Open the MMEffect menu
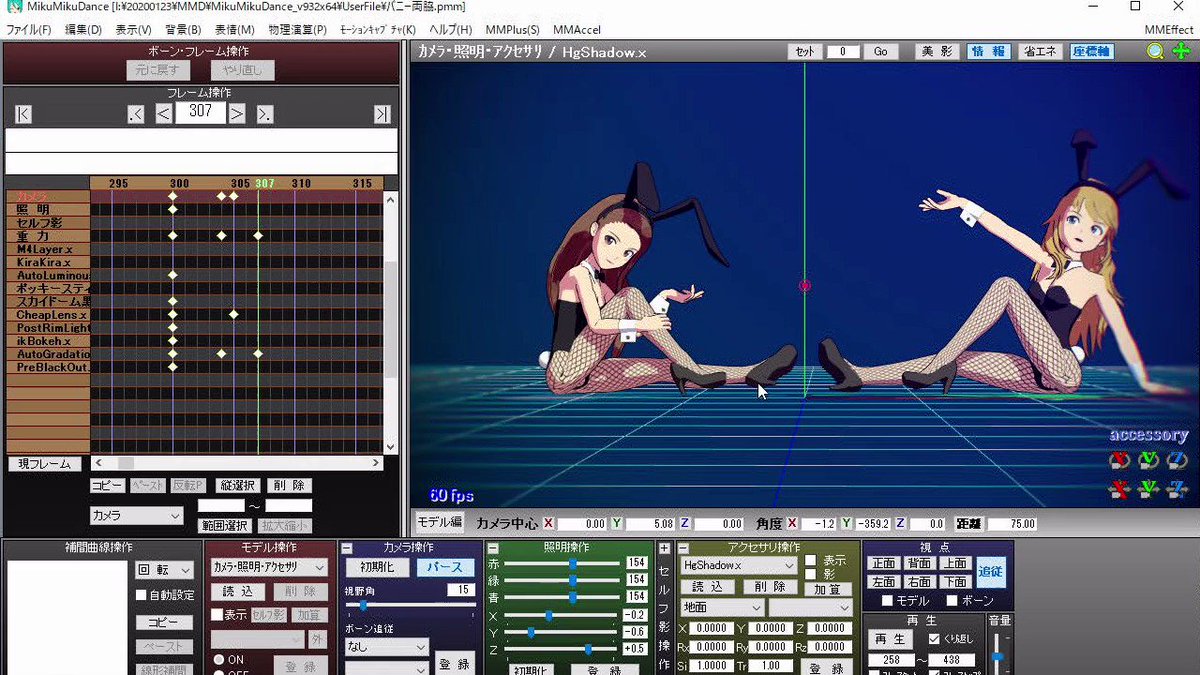This screenshot has height=675, width=1200. click(x=1168, y=30)
